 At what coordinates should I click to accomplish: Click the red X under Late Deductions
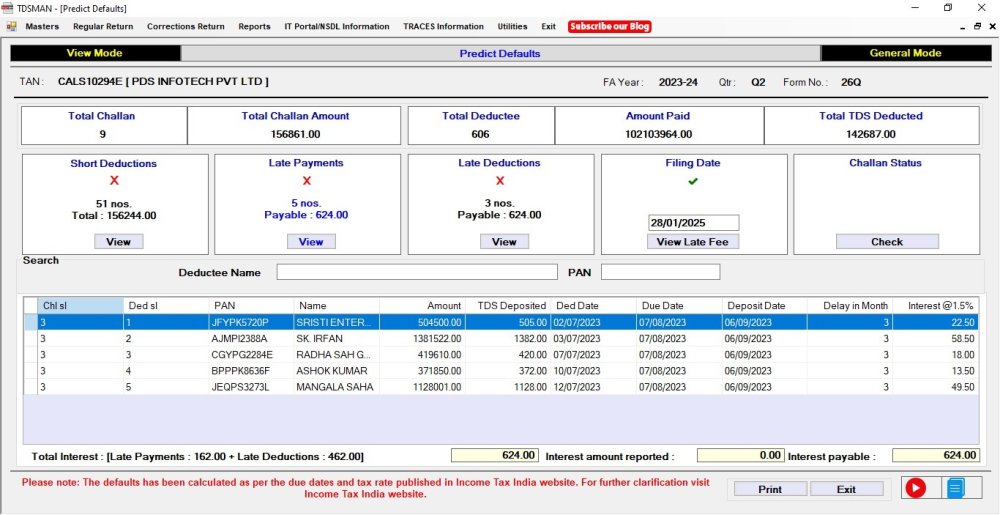point(500,181)
